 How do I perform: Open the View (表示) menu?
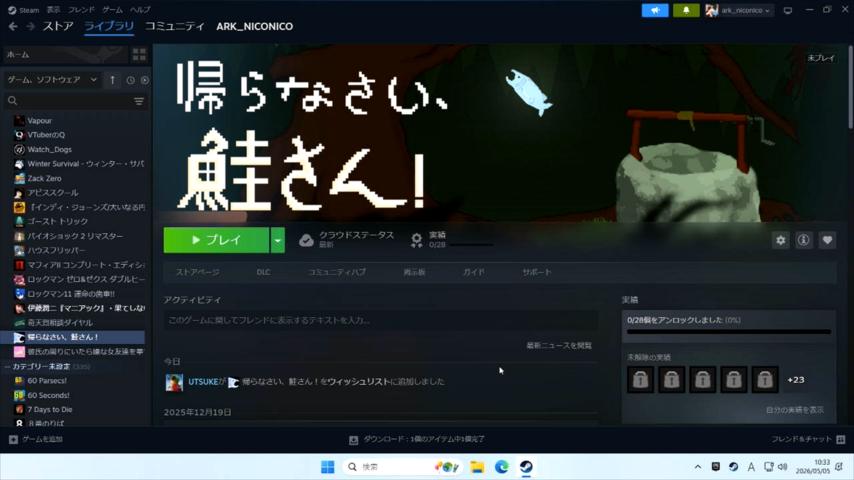point(53,10)
